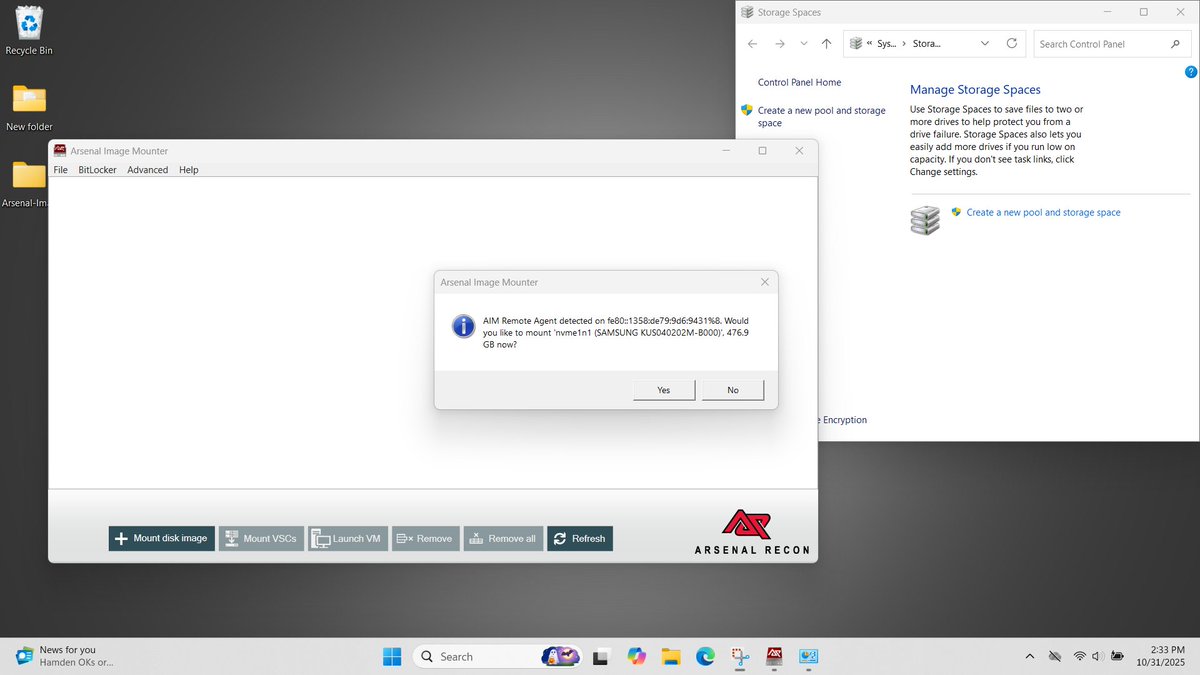
Task: Click No in the mount prompt dialog
Action: 733,390
